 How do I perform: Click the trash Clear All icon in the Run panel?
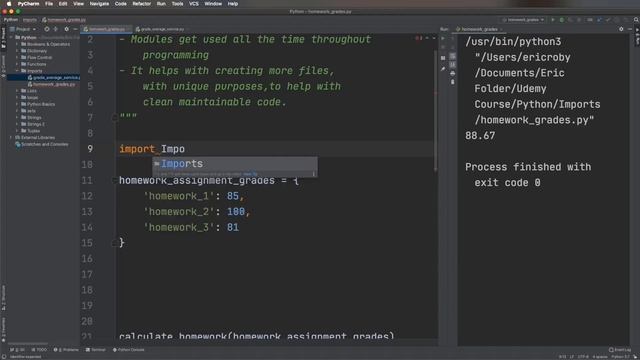tap(453, 82)
